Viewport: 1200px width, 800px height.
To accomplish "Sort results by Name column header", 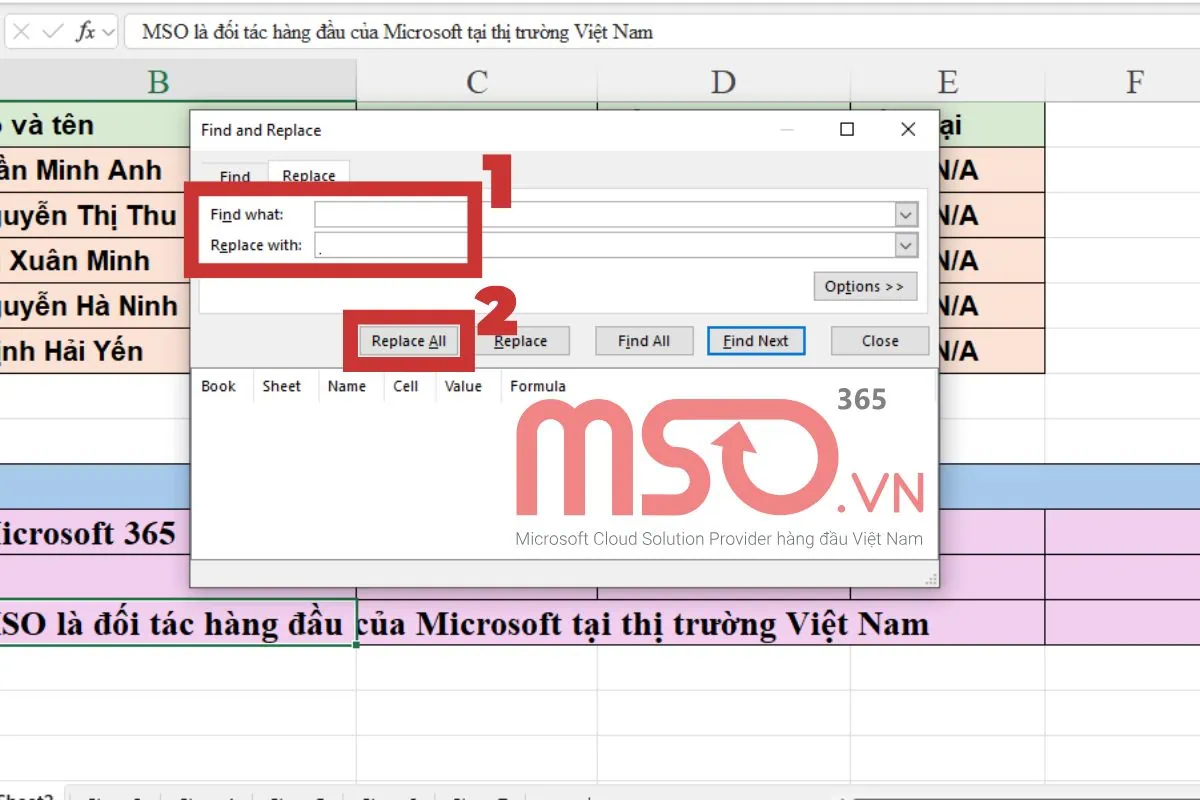I will pos(347,386).
